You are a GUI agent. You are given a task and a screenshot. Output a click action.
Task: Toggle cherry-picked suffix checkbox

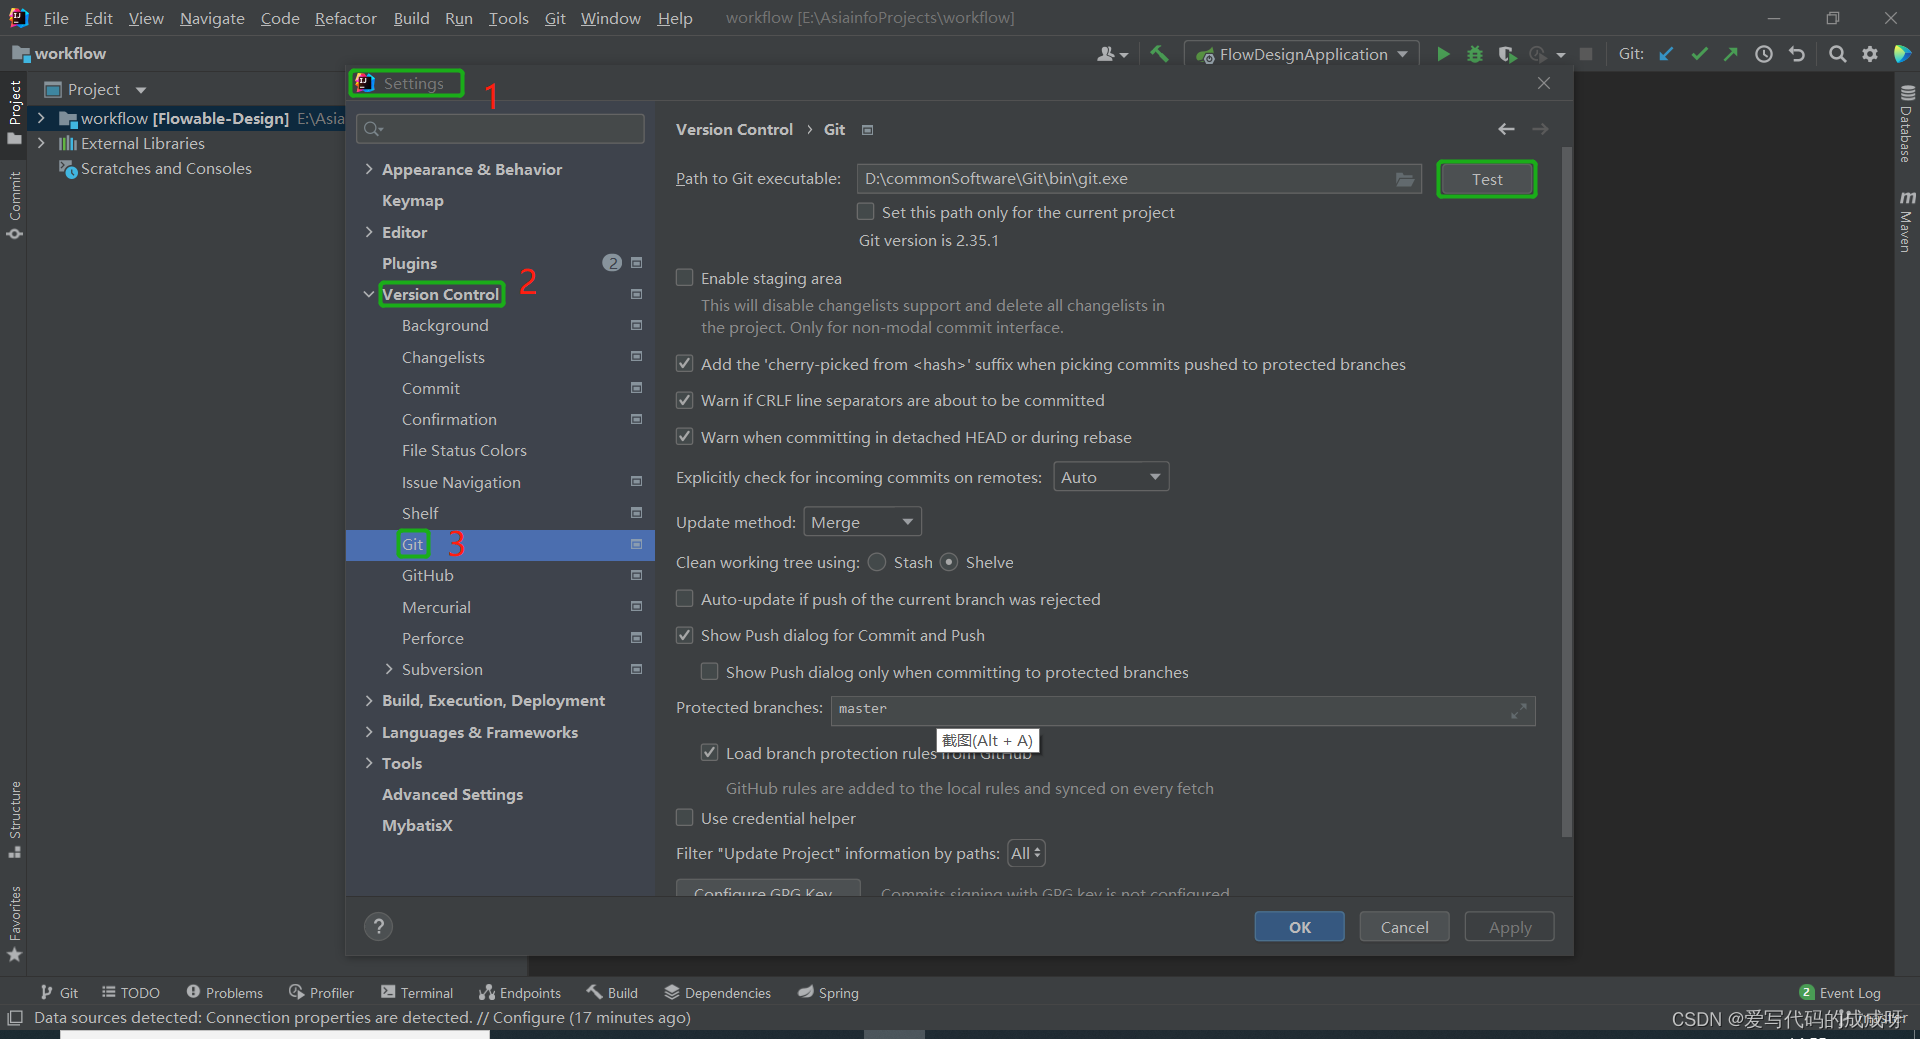[x=685, y=364]
